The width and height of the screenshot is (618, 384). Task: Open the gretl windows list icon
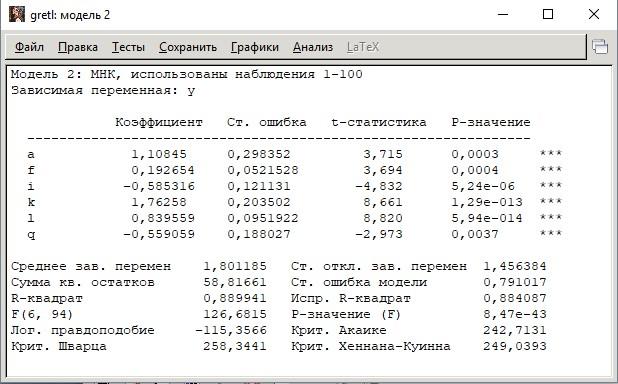tap(600, 47)
